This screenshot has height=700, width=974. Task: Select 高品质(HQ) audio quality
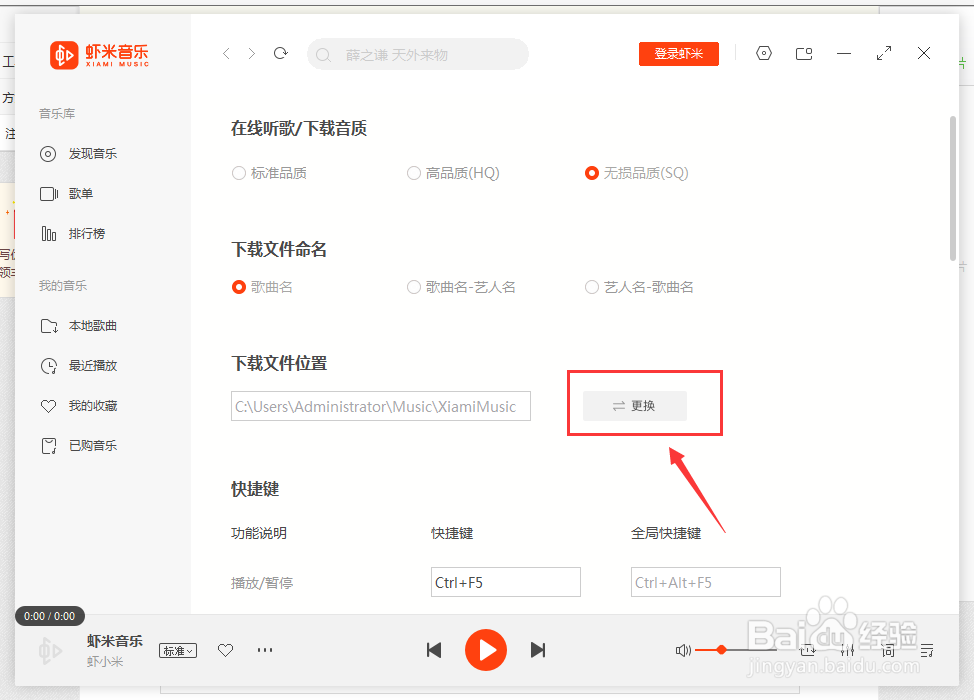tap(413, 172)
